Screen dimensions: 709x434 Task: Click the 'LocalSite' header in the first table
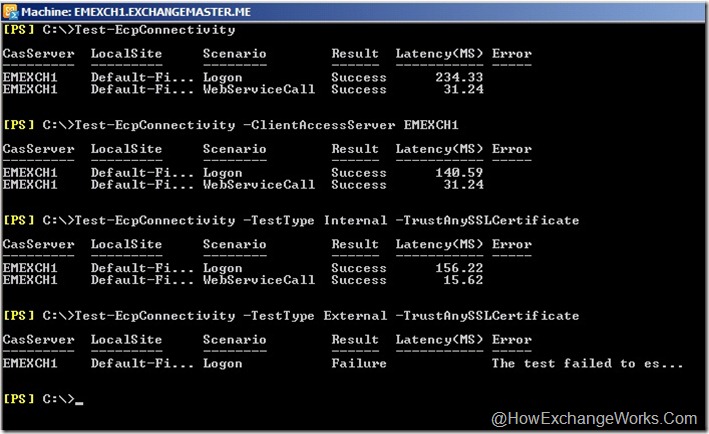point(126,53)
